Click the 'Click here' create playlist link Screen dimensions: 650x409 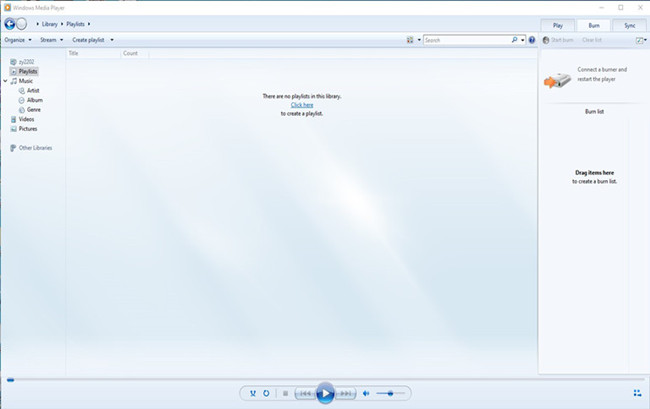pyautogui.click(x=302, y=105)
